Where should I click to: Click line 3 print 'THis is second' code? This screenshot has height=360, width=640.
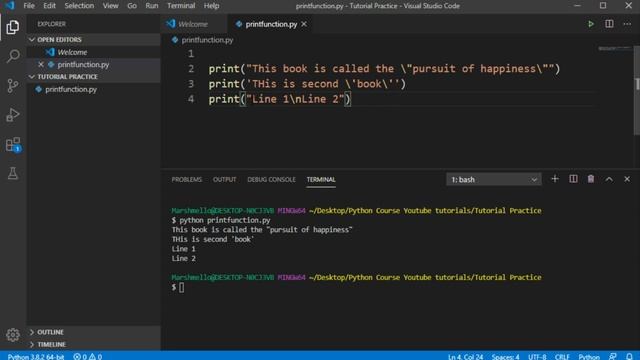click(307, 84)
